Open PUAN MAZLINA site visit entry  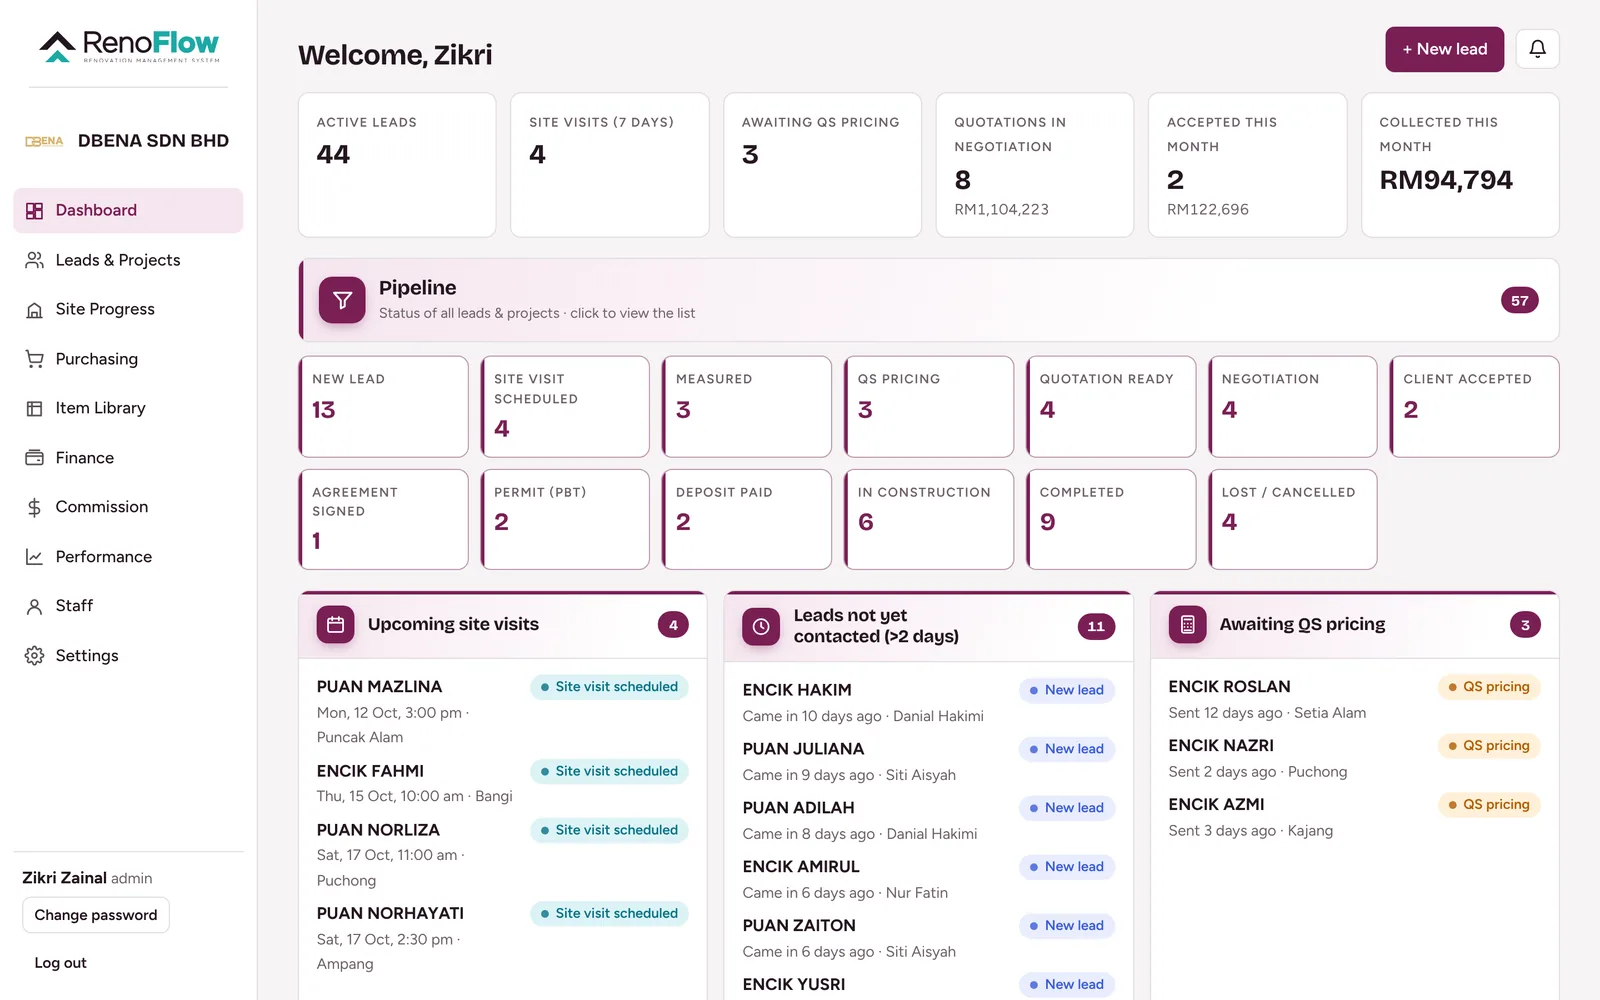pos(502,712)
